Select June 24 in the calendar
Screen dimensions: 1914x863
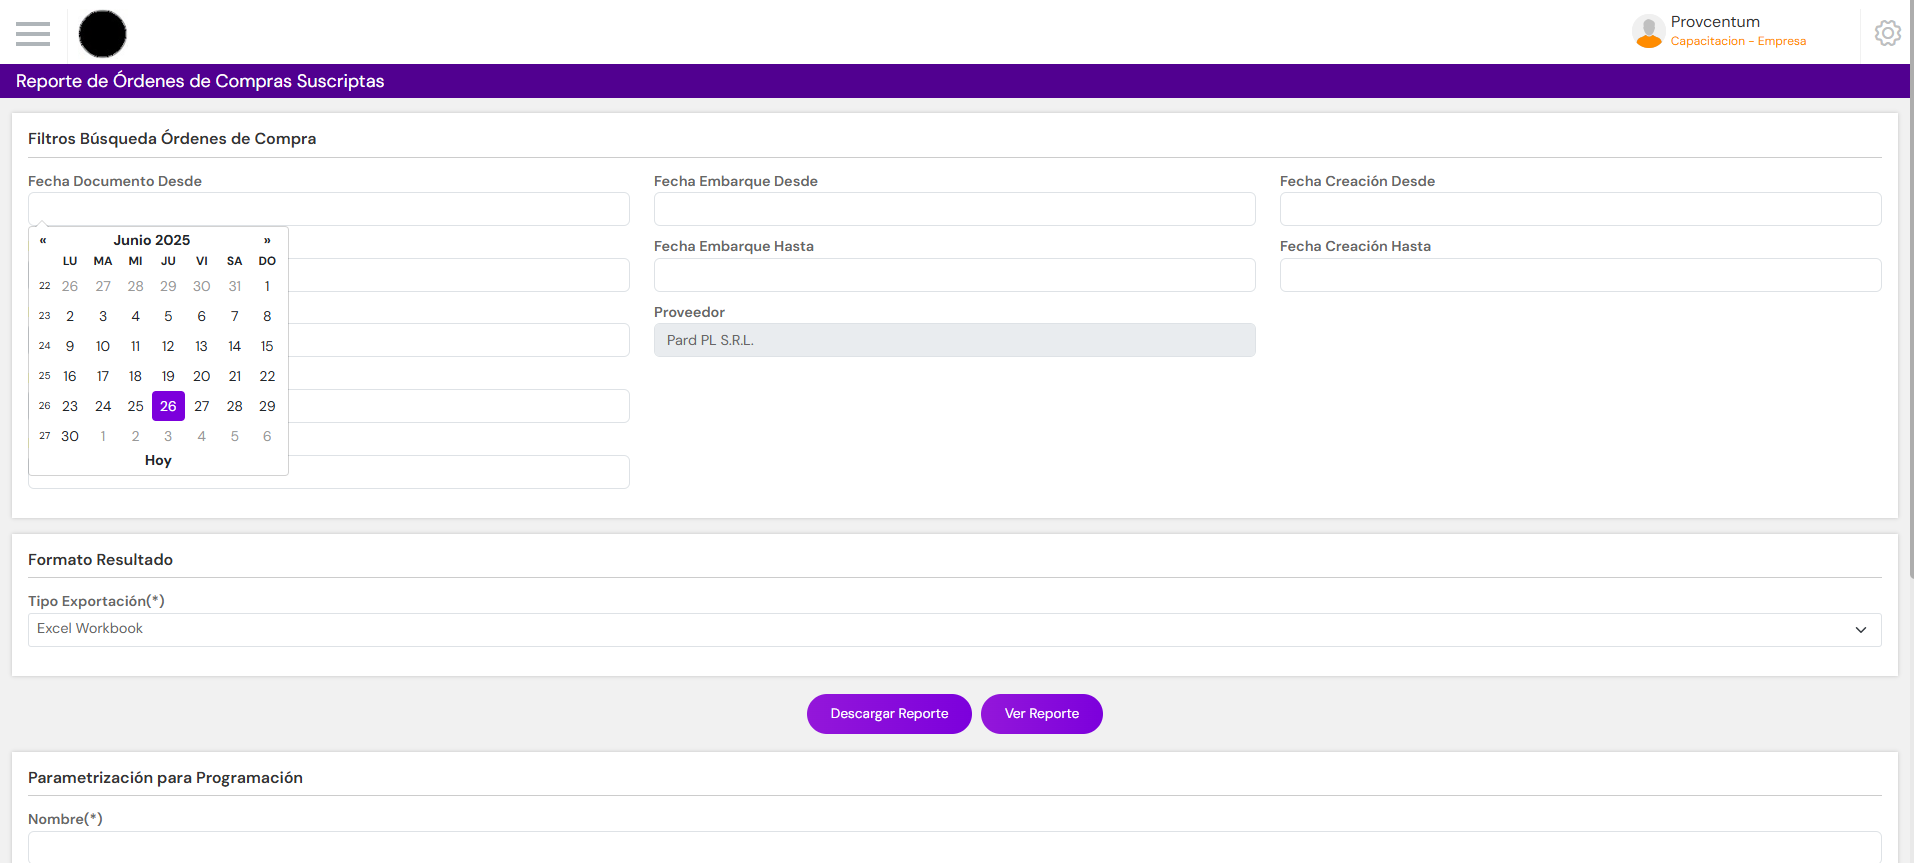(x=103, y=406)
